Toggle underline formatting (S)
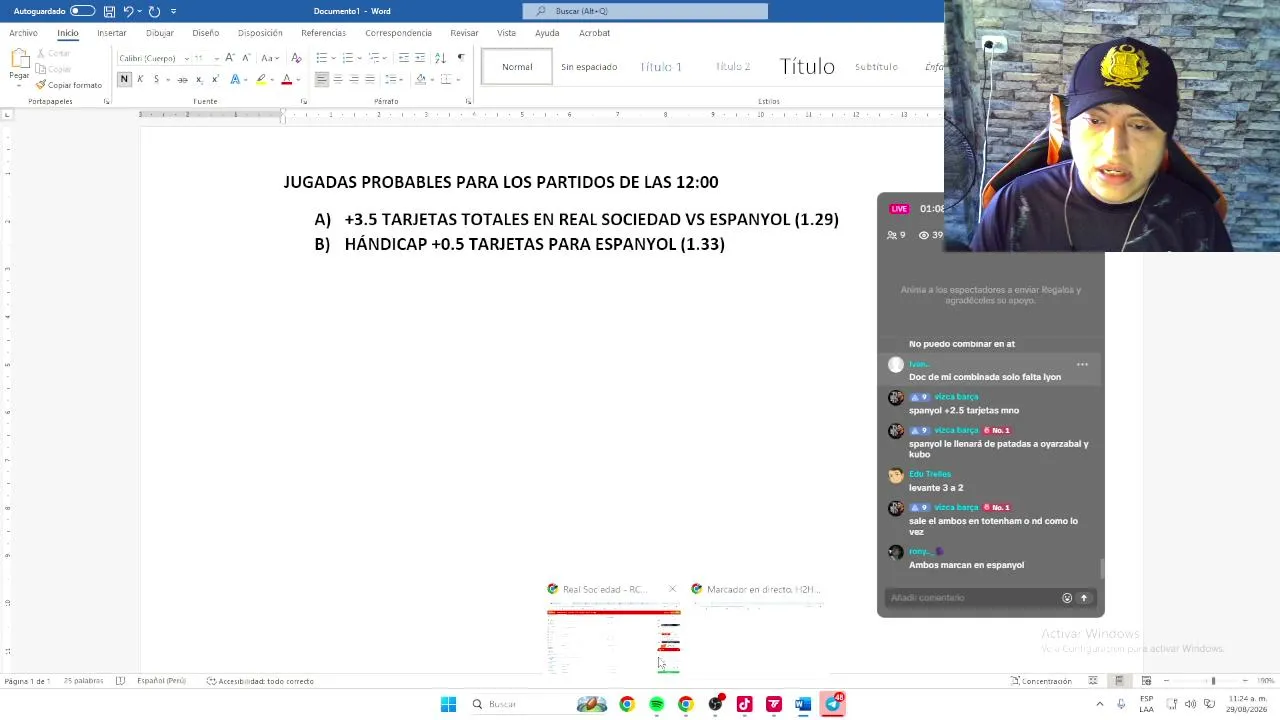The width and height of the screenshot is (1280, 720). pos(156,79)
